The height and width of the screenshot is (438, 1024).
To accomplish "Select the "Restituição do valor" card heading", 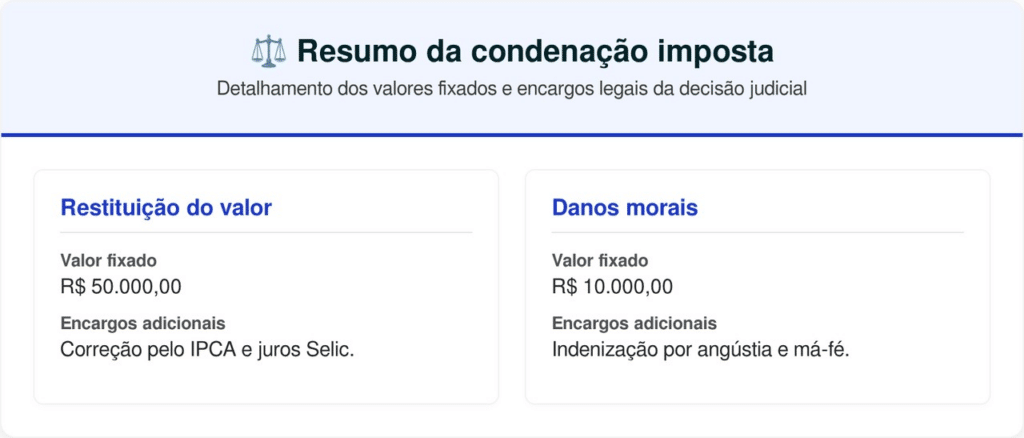I will point(166,208).
